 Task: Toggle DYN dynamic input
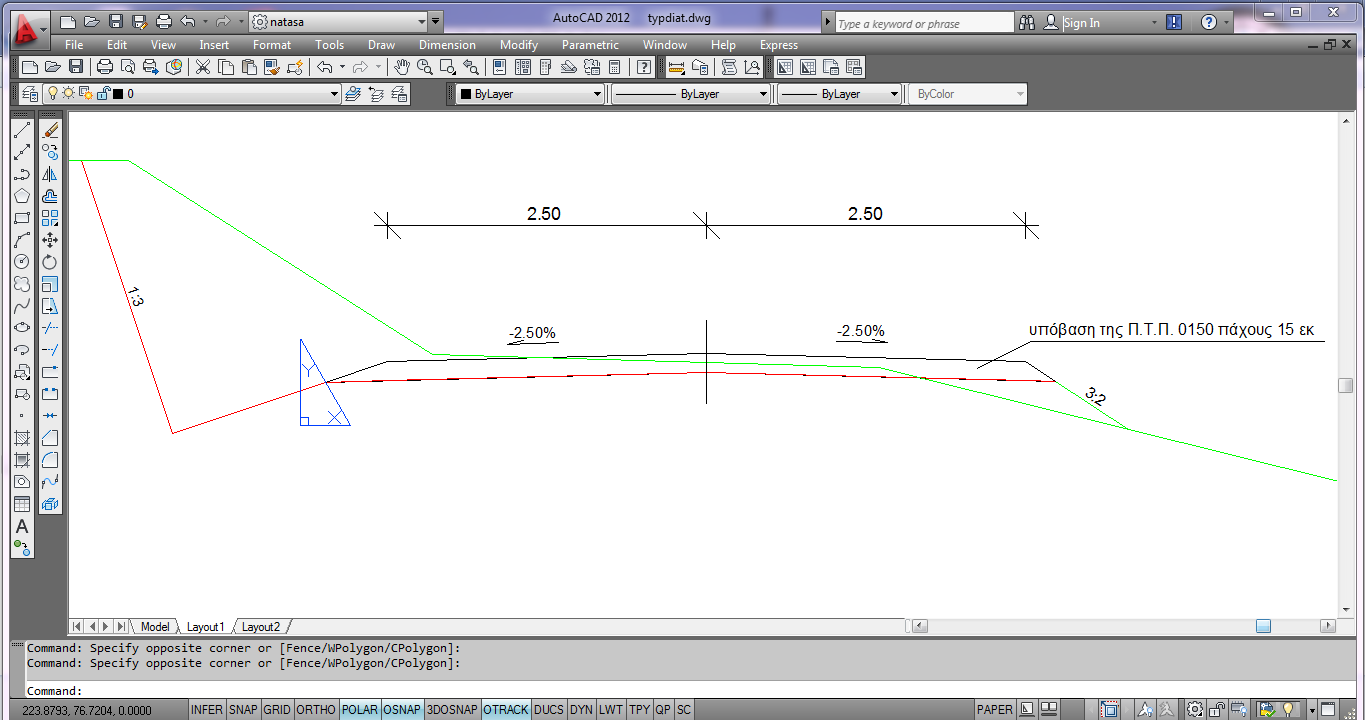click(x=581, y=710)
